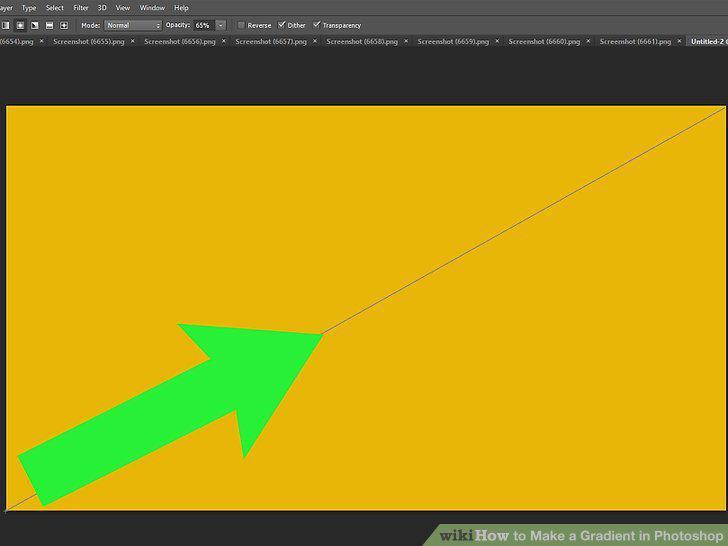
Task: Close the Screenshot (6661).png tab
Action: 679,41
